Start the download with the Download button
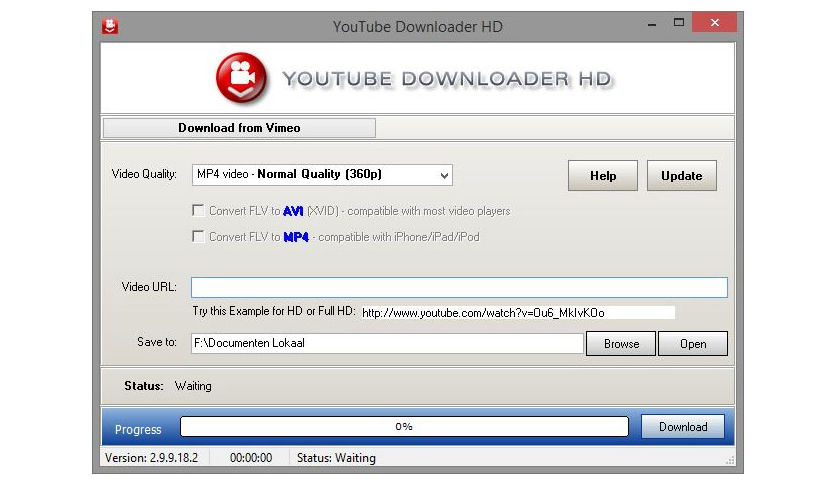 683,427
